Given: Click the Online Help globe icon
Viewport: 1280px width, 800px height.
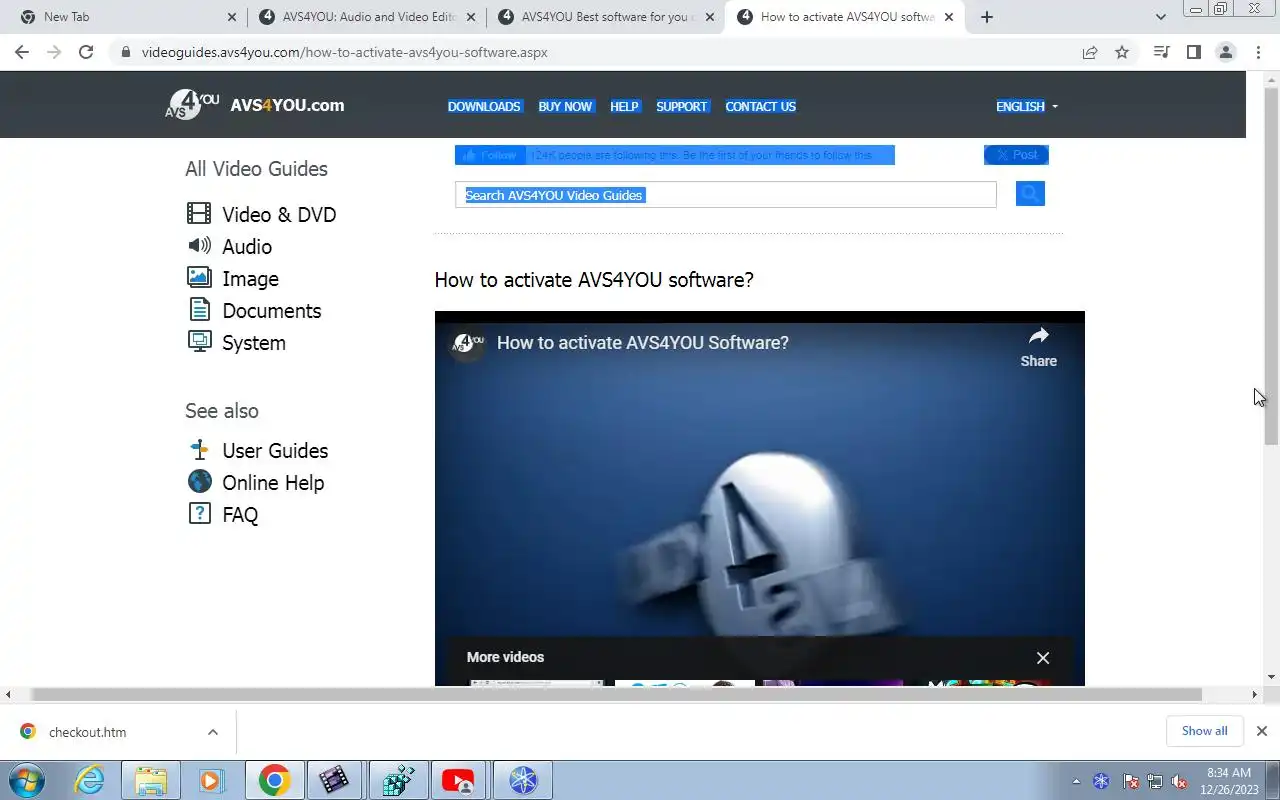Looking at the screenshot, I should pyautogui.click(x=199, y=481).
